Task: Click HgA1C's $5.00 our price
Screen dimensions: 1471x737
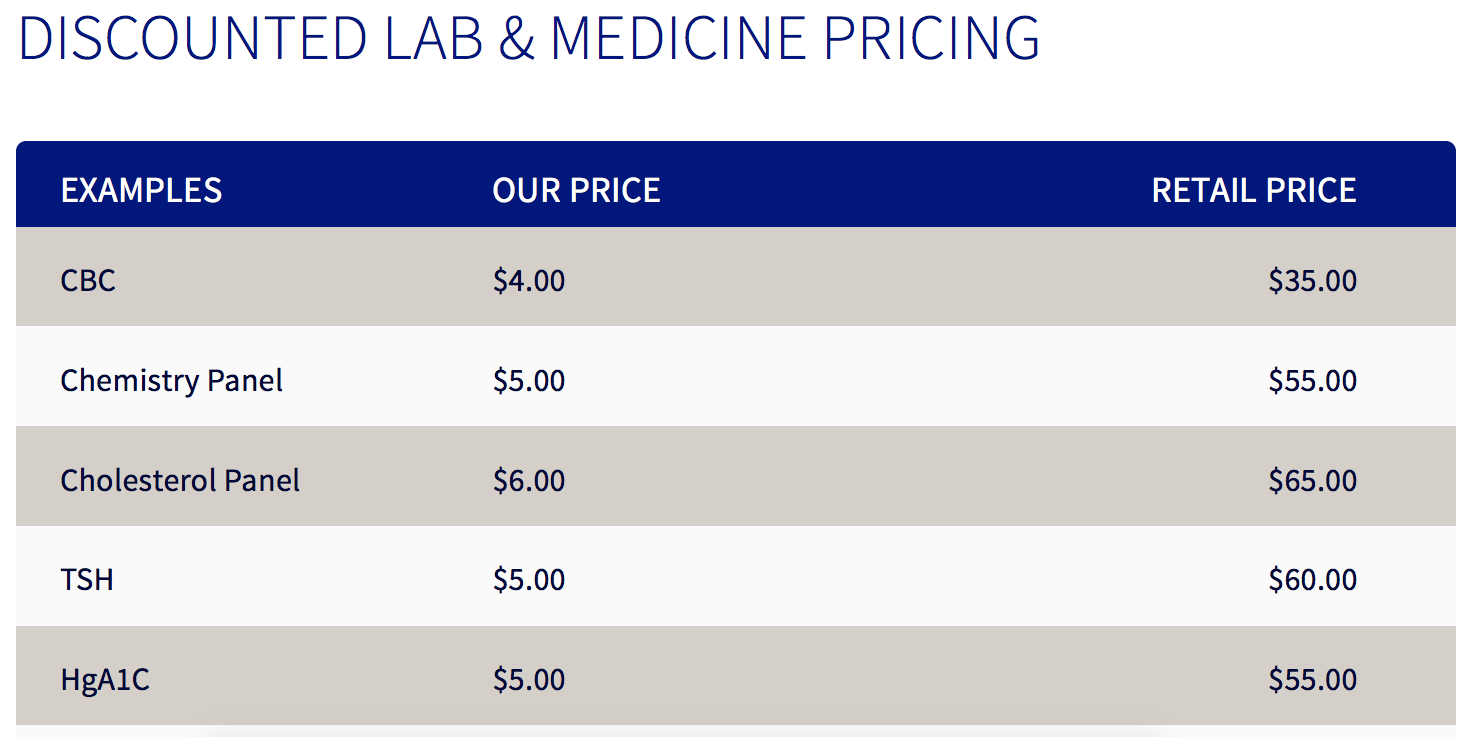Action: tap(529, 680)
